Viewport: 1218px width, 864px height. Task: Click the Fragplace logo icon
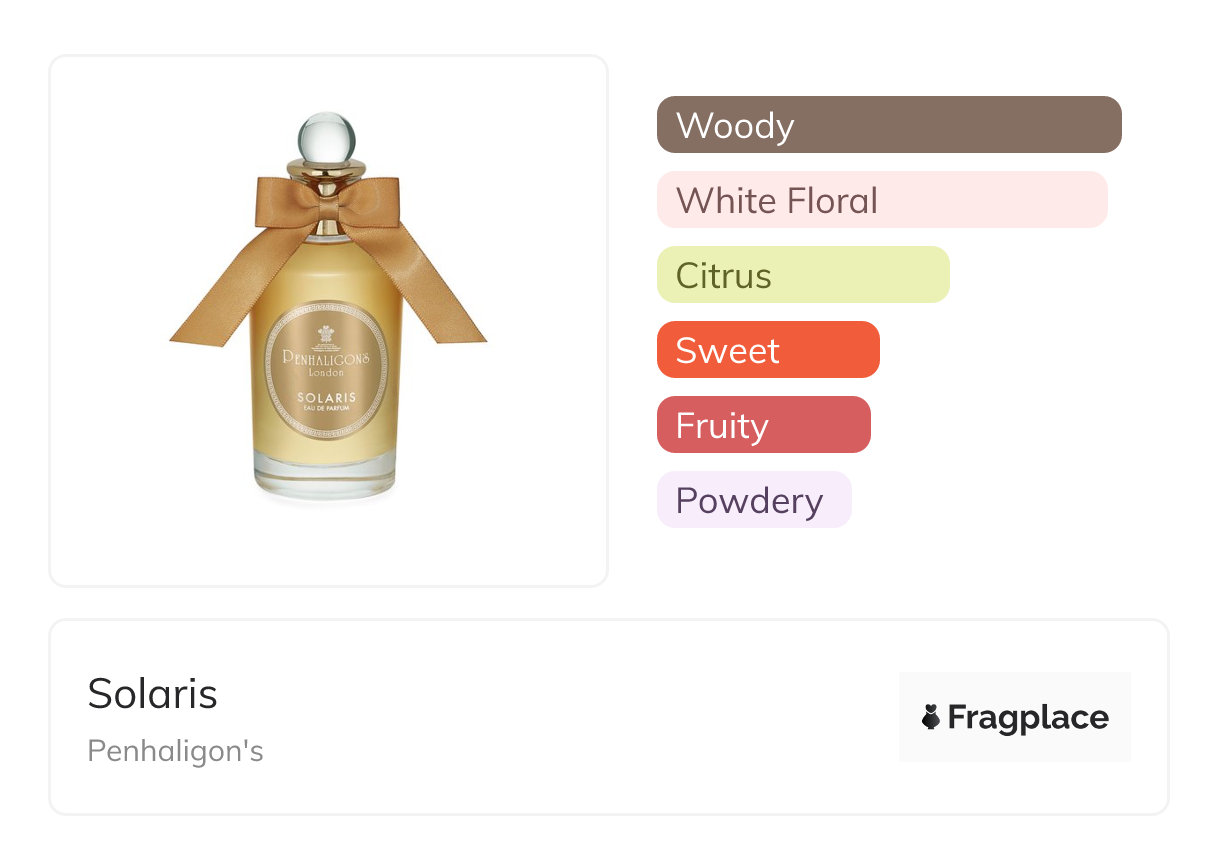pyautogui.click(x=931, y=717)
